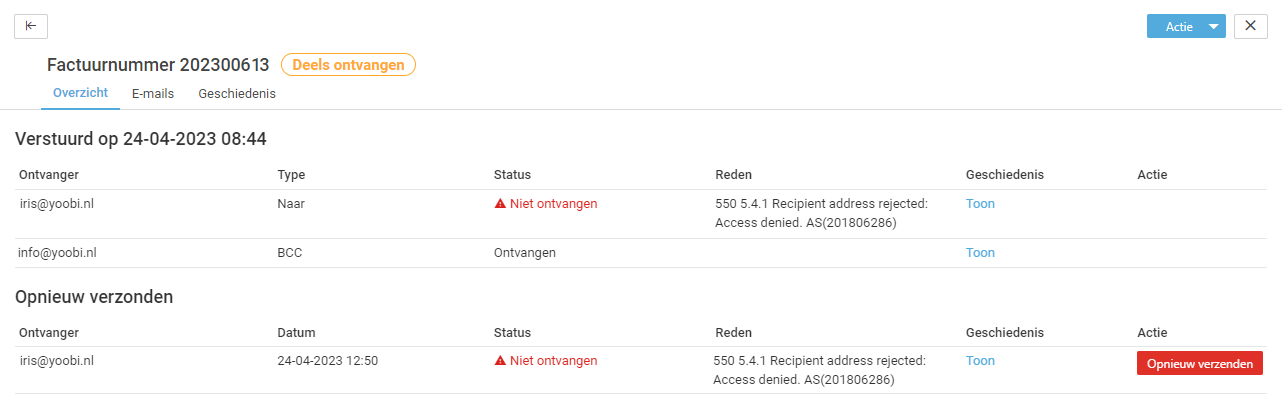Click the Verstuurd op 24-04-2023 08:44 heading
The image size is (1282, 414).
tap(141, 139)
